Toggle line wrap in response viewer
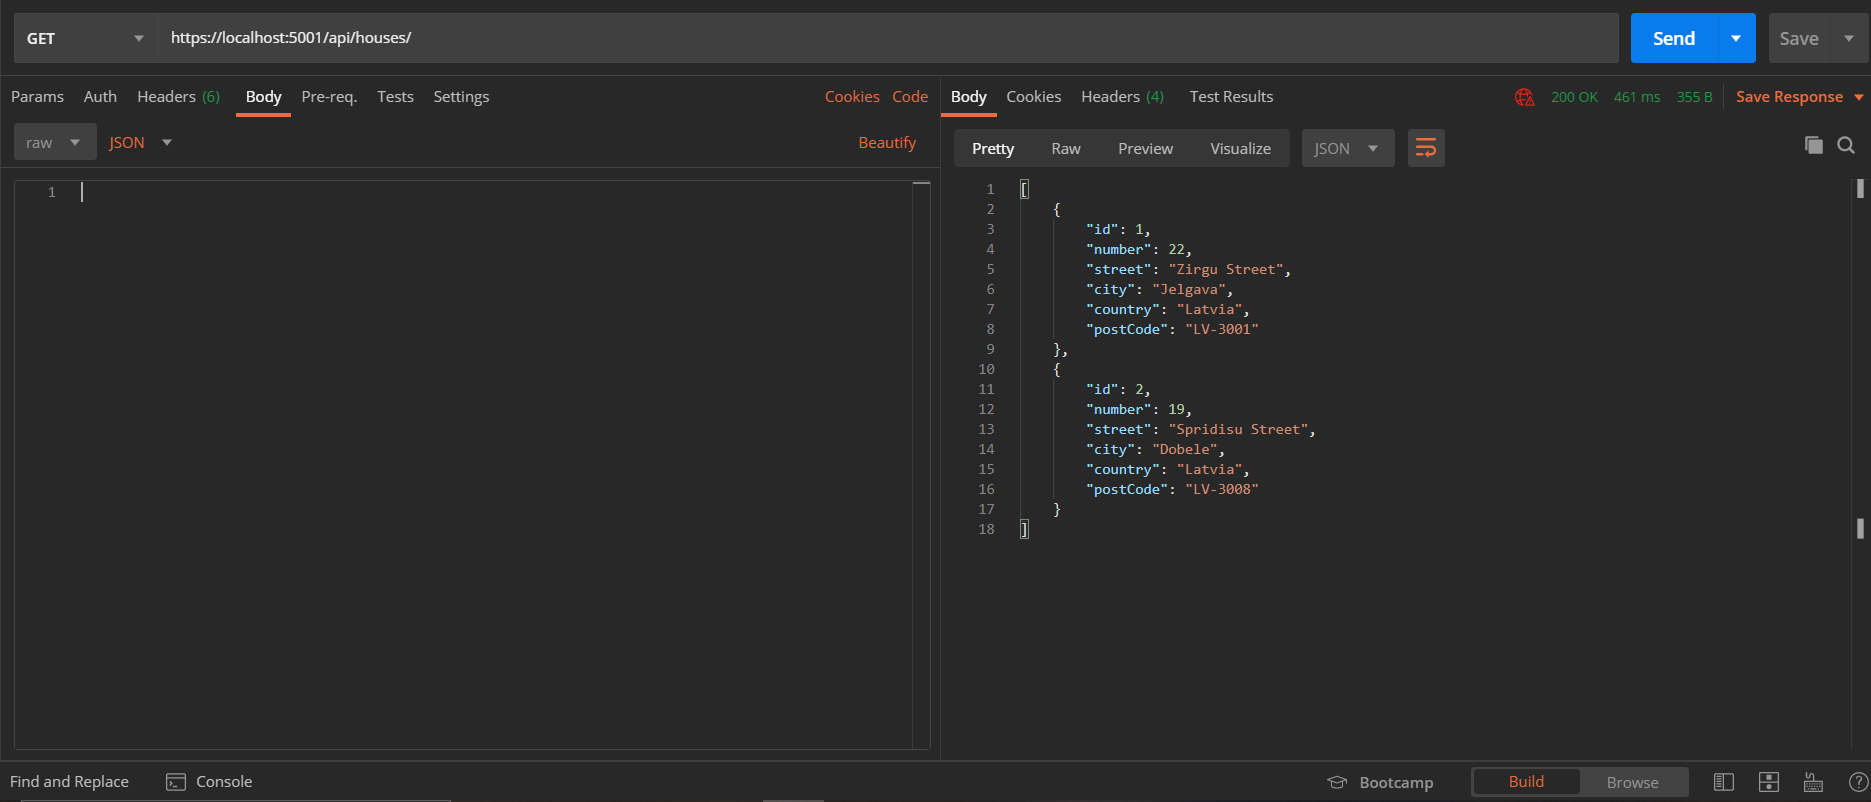Image resolution: width=1871 pixels, height=802 pixels. (1426, 148)
